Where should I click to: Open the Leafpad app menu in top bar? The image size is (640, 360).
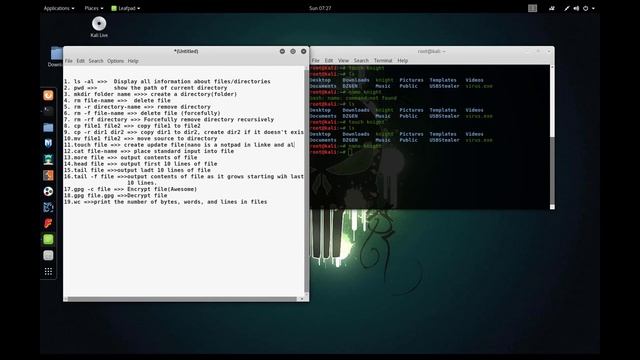[x=126, y=8]
